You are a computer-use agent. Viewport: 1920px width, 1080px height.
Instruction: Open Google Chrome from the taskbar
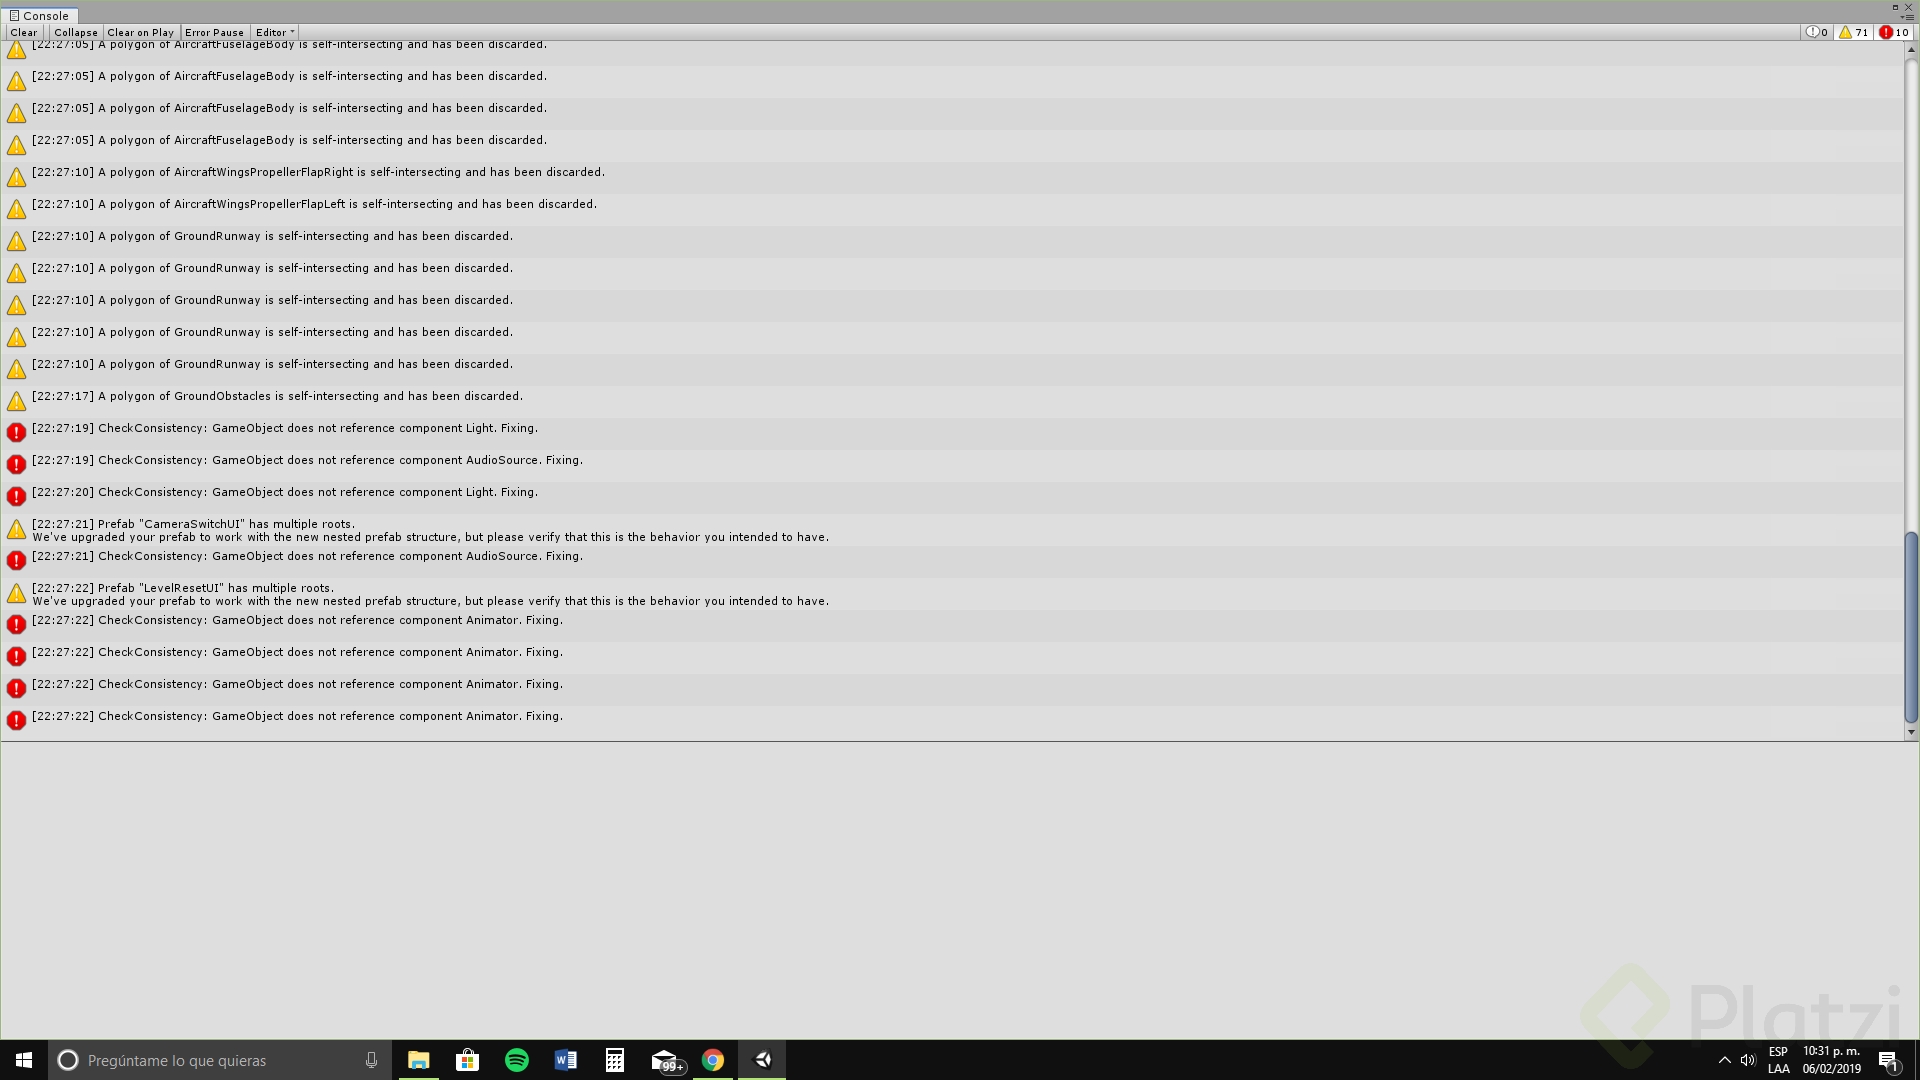click(713, 1060)
